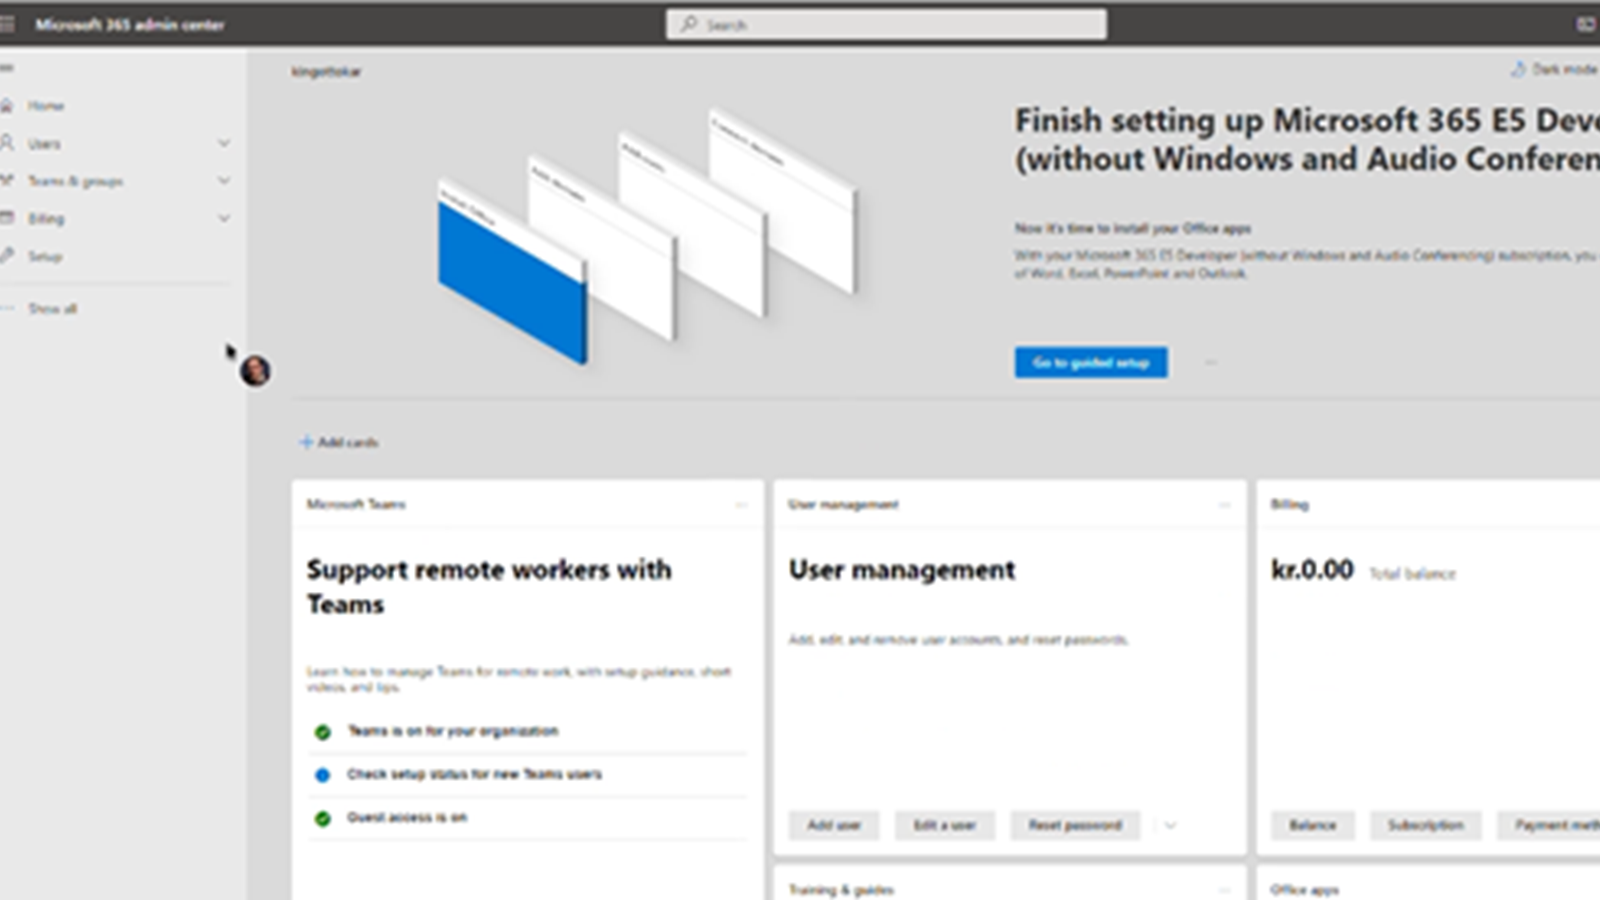Image resolution: width=1600 pixels, height=900 pixels.
Task: Select Billing in the navigation
Action: pos(46,219)
